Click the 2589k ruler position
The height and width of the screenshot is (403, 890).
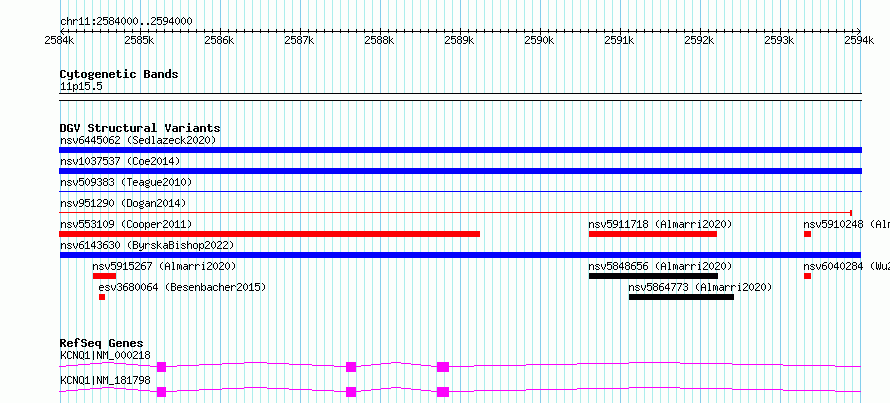[x=460, y=40]
